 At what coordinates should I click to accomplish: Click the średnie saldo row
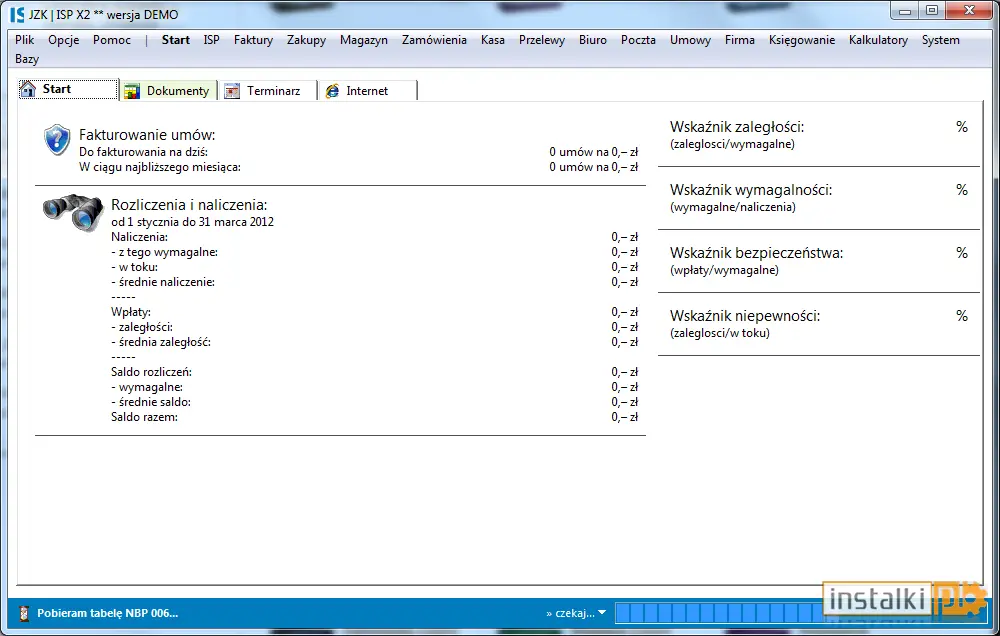(x=374, y=402)
